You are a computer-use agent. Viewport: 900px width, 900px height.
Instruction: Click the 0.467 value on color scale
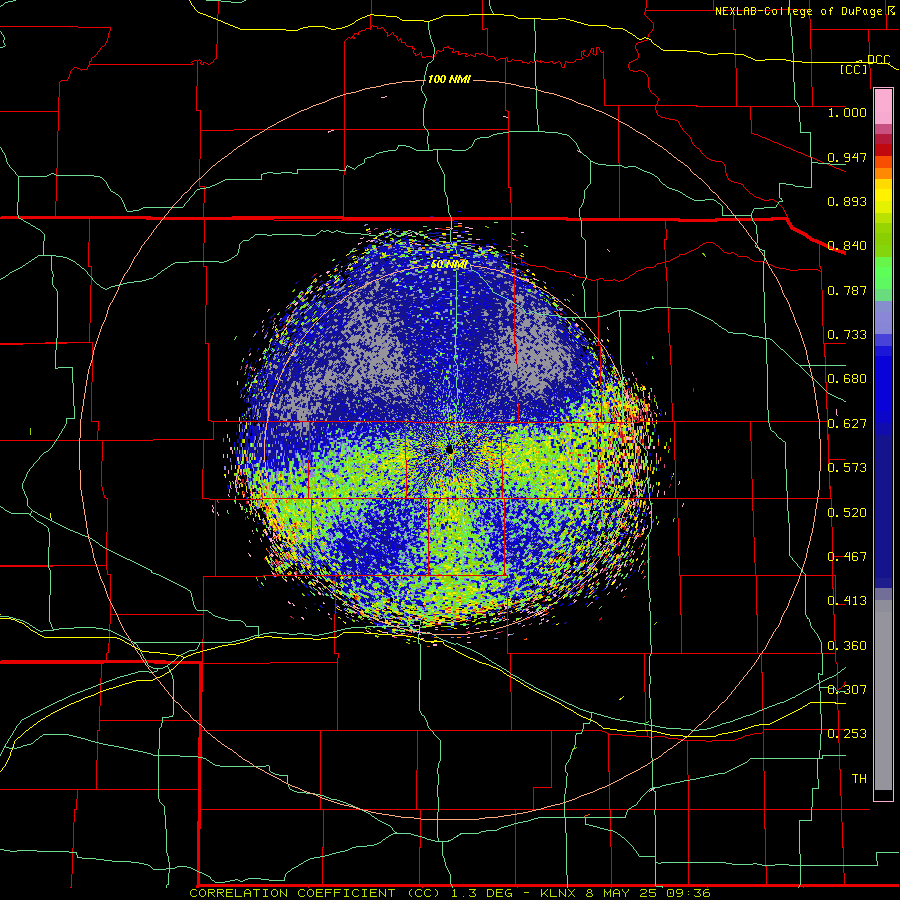[x=847, y=557]
